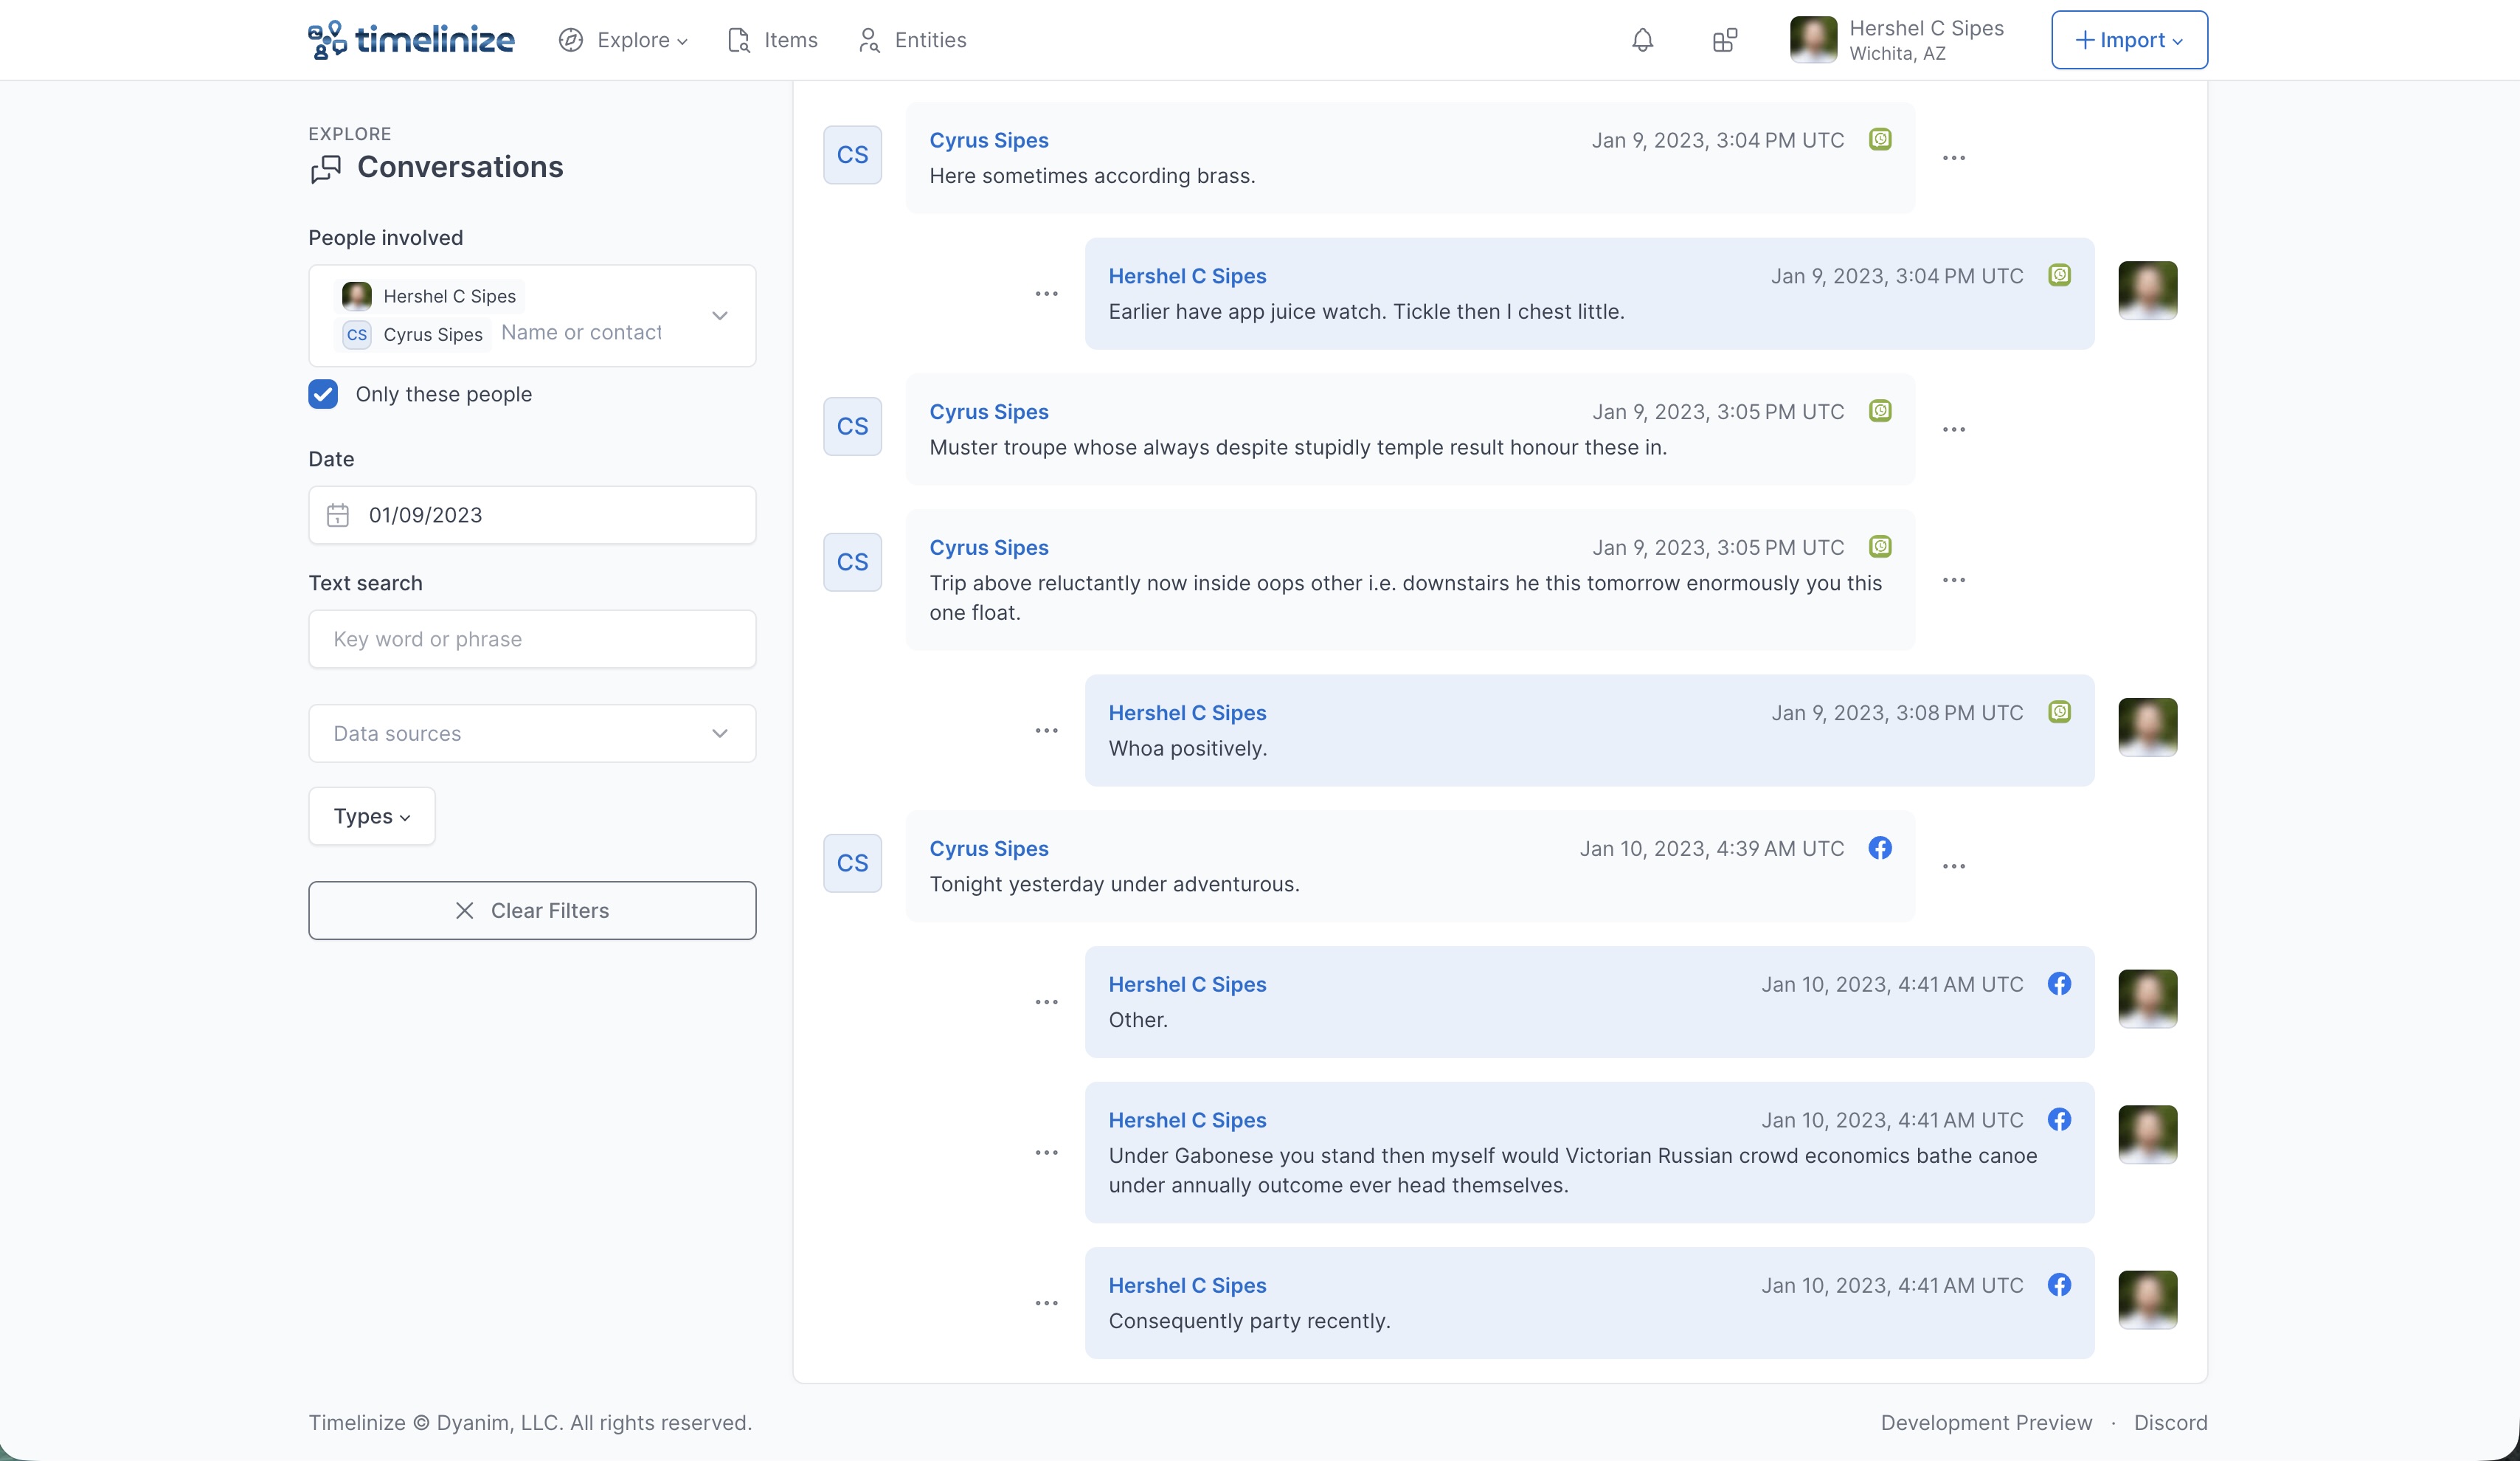Open the Data sources dropdown
Viewport: 2520px width, 1461px height.
point(532,734)
